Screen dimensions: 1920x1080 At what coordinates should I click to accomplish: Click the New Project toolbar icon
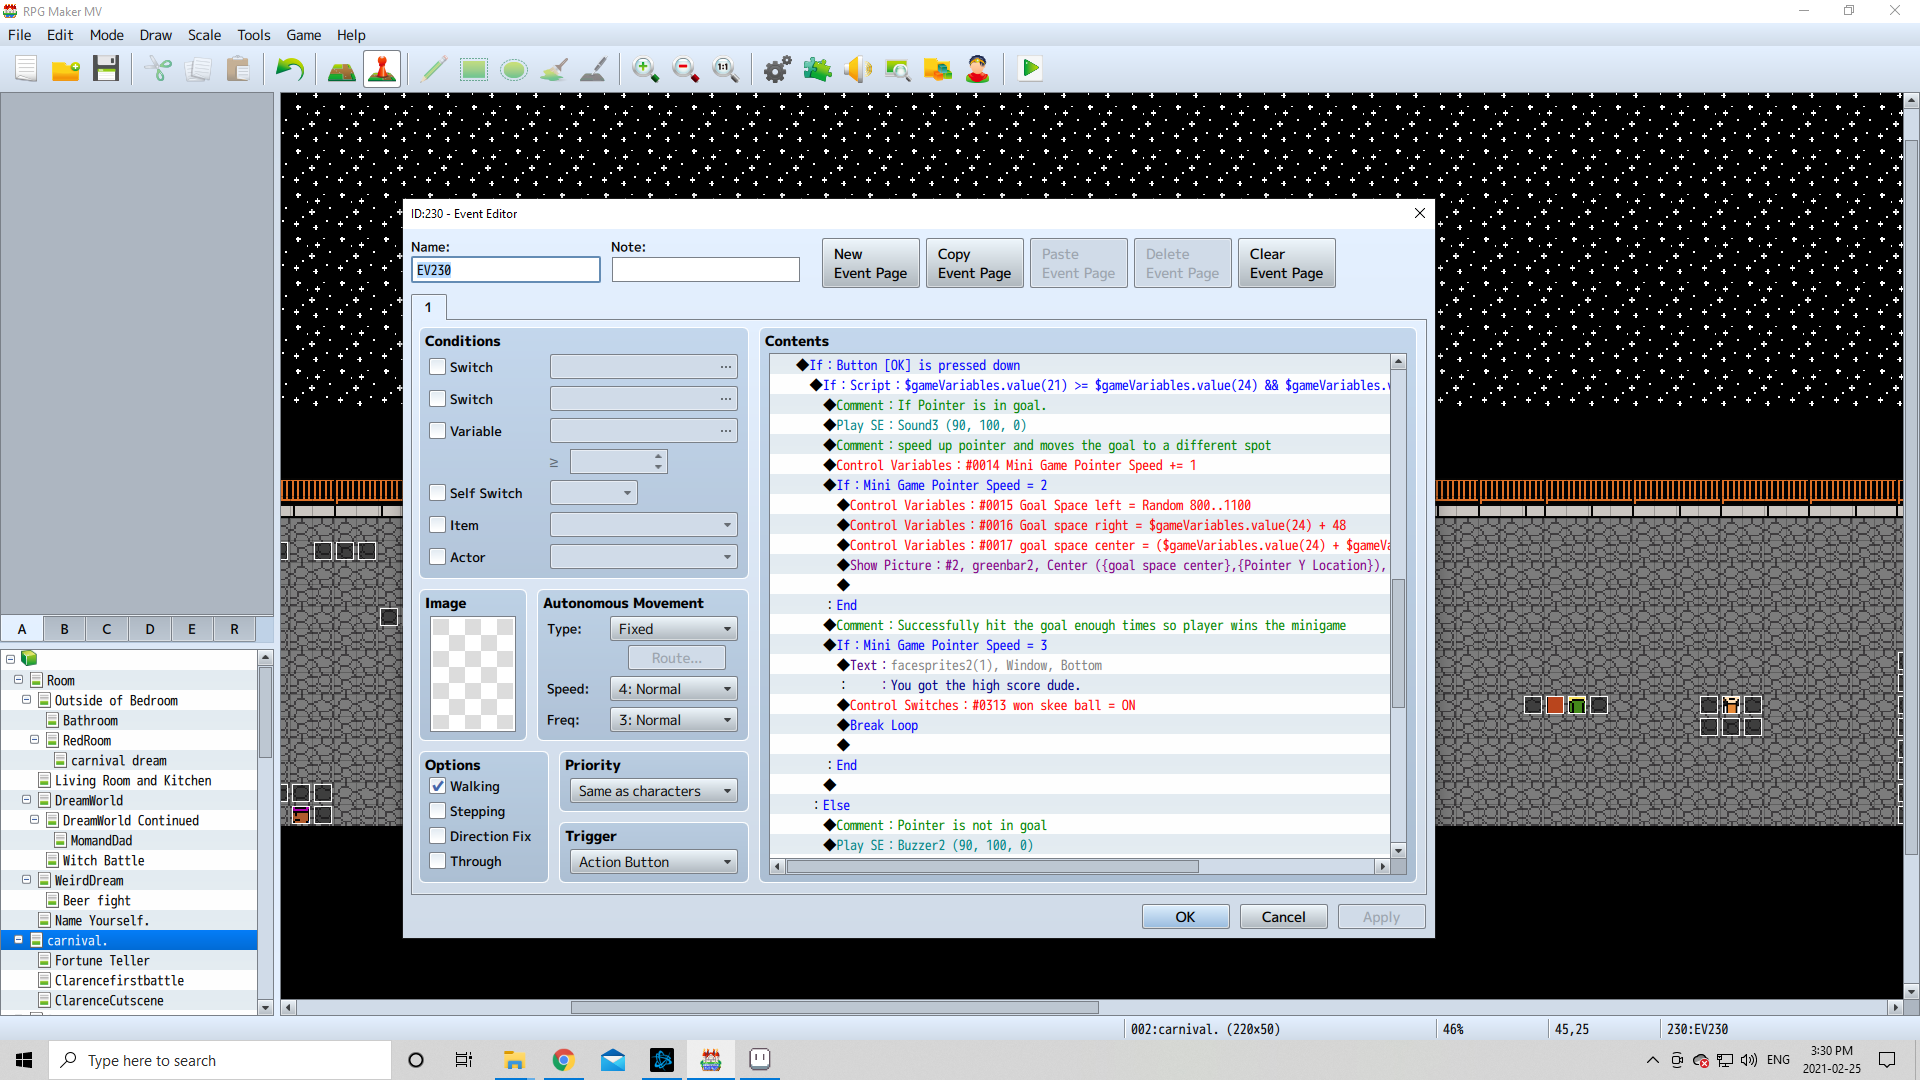click(26, 69)
